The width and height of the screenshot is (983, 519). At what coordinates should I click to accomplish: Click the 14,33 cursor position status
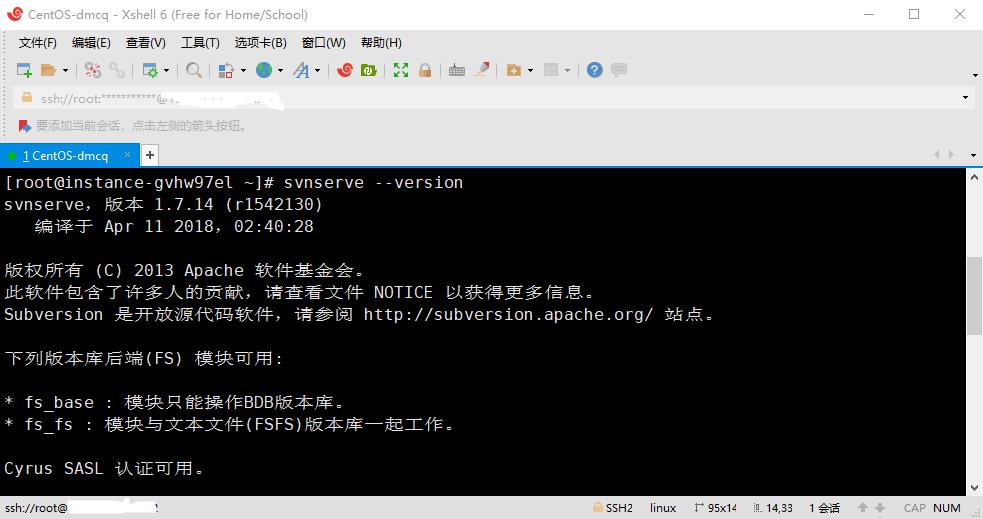(x=773, y=508)
